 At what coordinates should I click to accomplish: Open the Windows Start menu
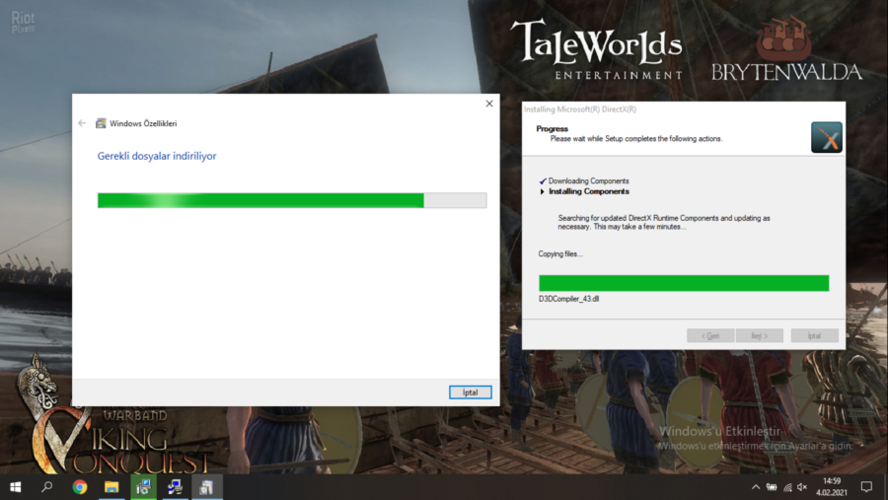(15, 487)
